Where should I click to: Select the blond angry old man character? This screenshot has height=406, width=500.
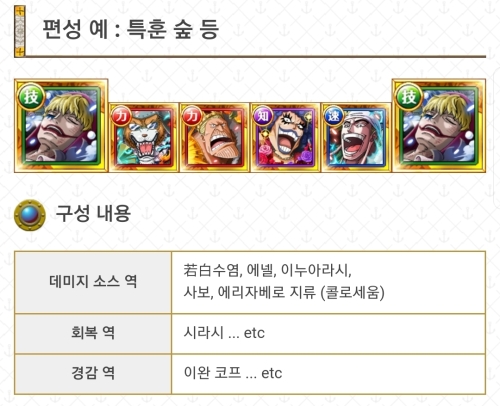coord(215,137)
